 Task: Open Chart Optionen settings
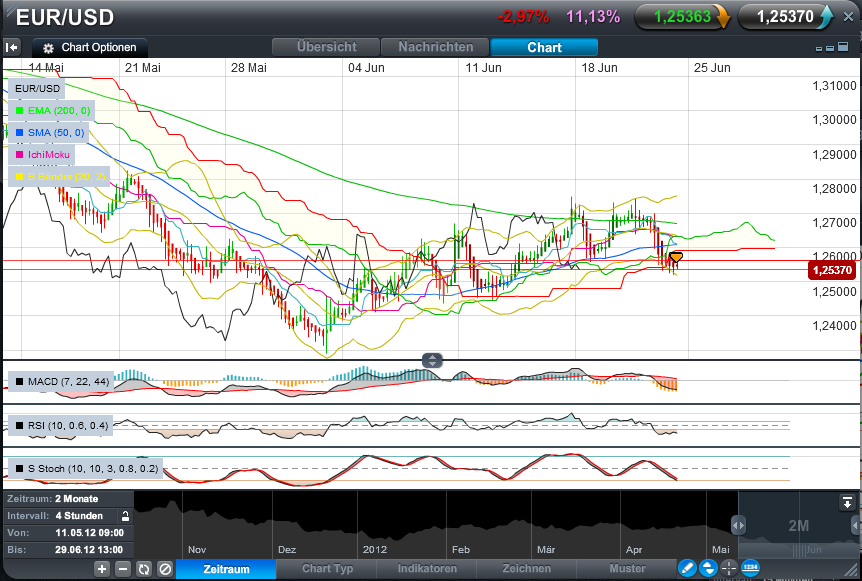tap(90, 48)
